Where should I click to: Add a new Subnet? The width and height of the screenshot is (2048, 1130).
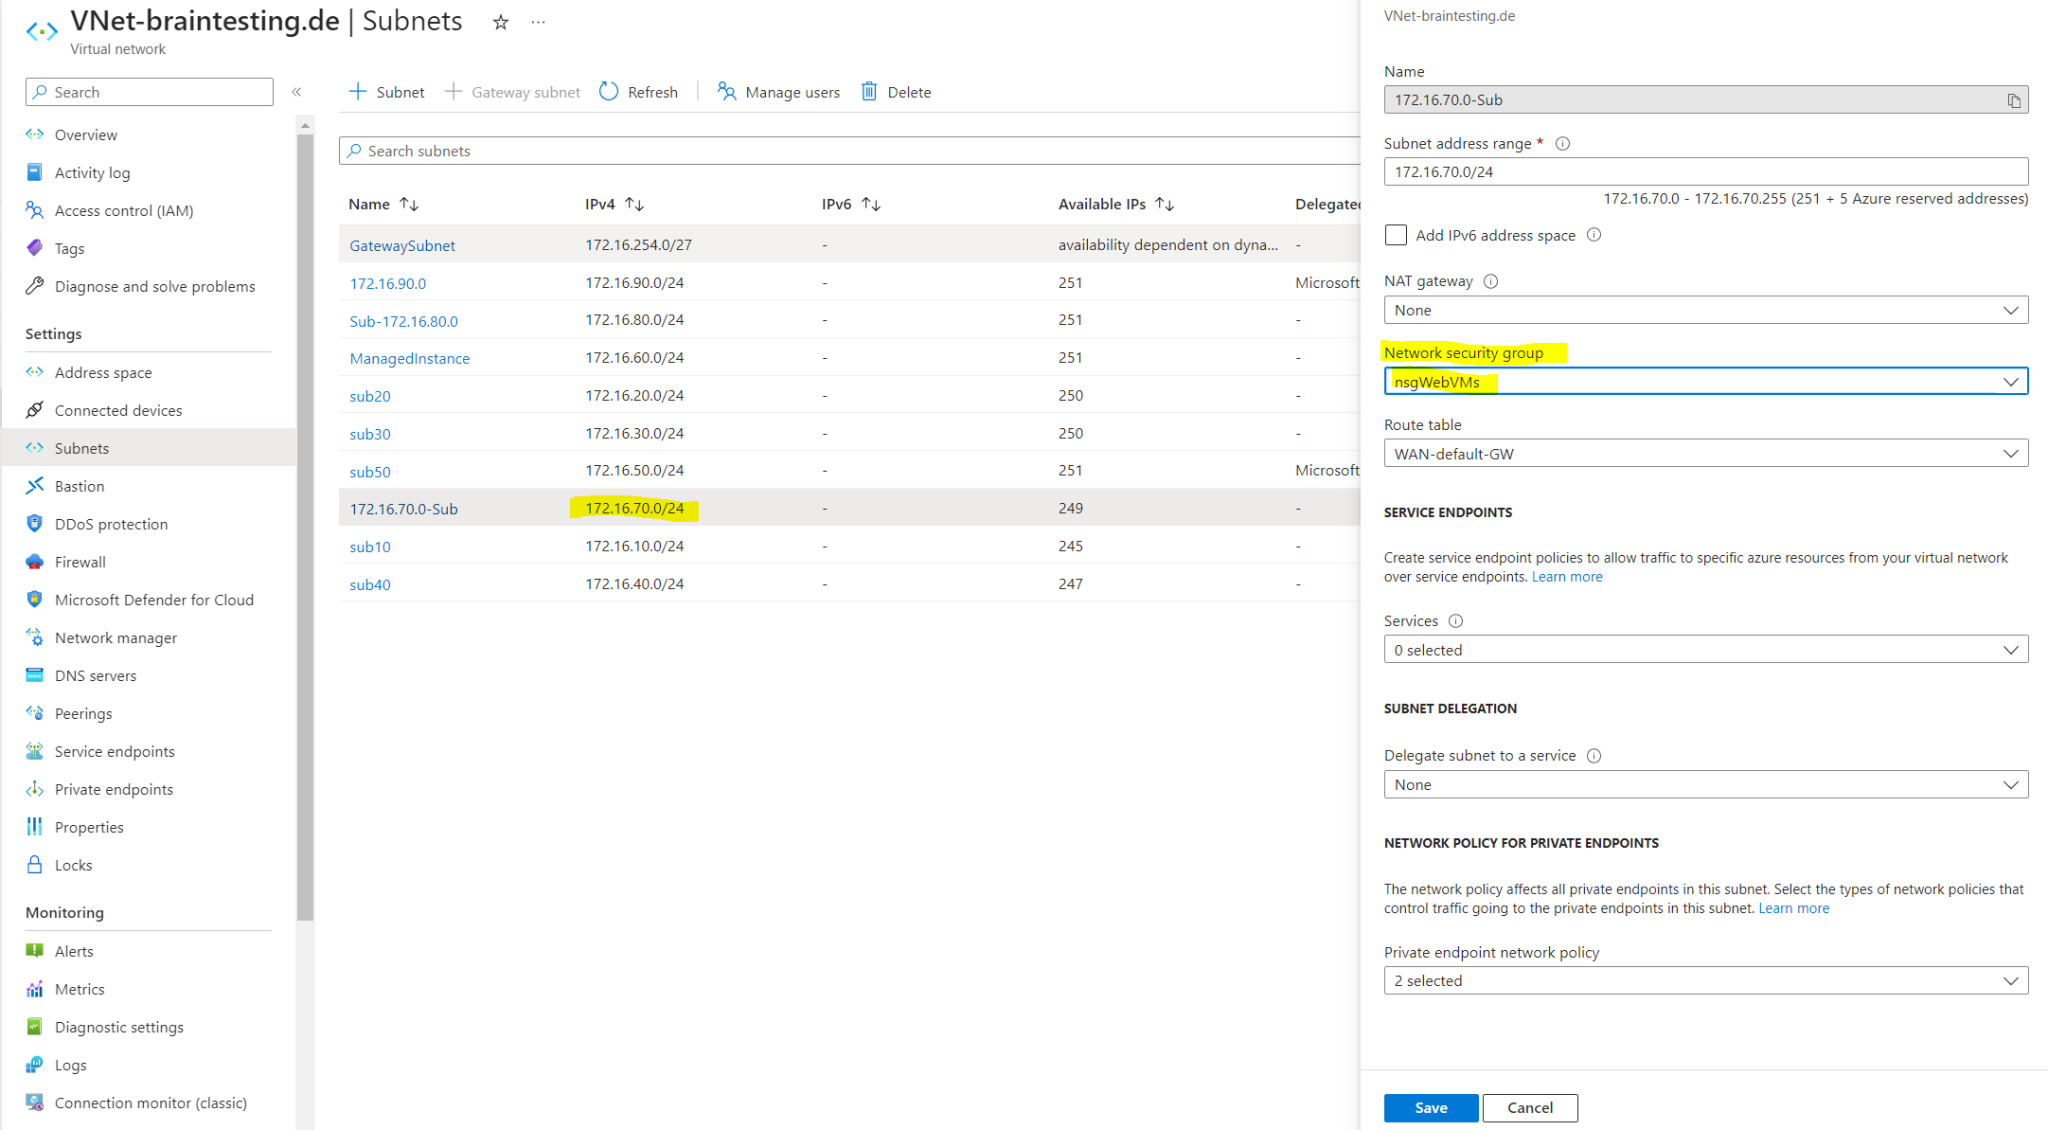pyautogui.click(x=386, y=91)
